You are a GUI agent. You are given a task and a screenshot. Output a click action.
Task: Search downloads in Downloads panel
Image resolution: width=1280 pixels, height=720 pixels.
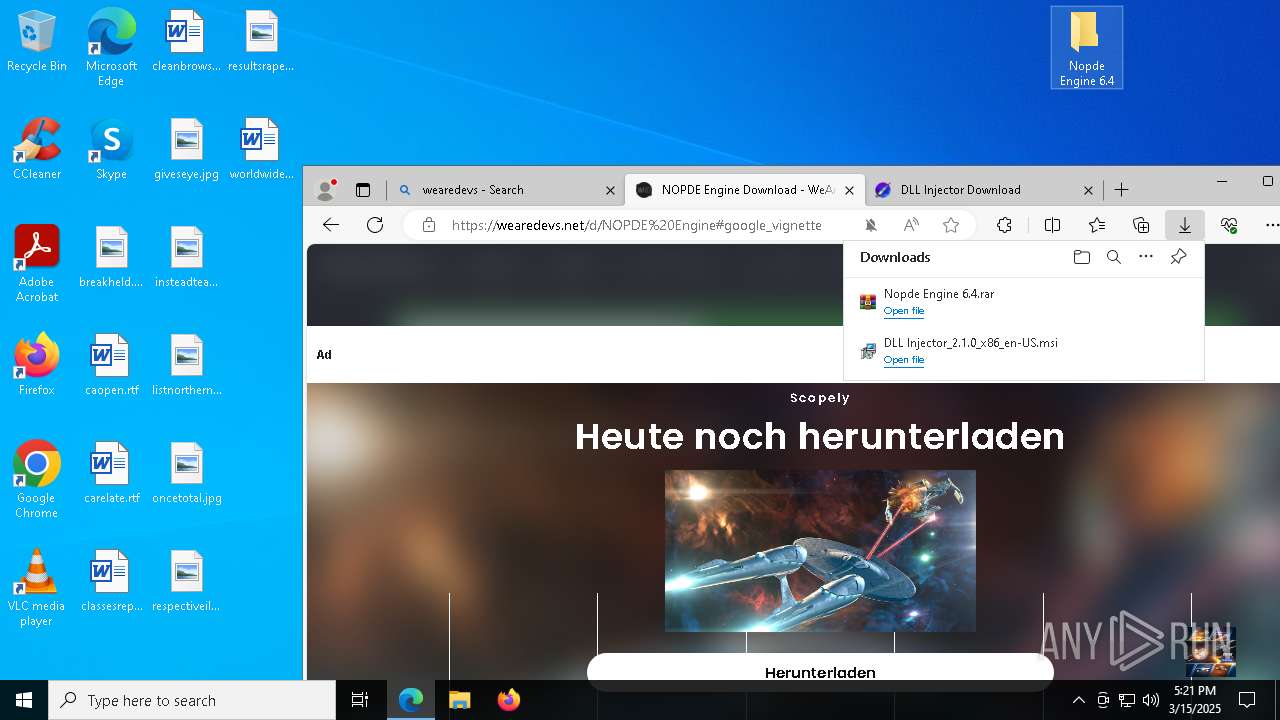click(x=1113, y=257)
